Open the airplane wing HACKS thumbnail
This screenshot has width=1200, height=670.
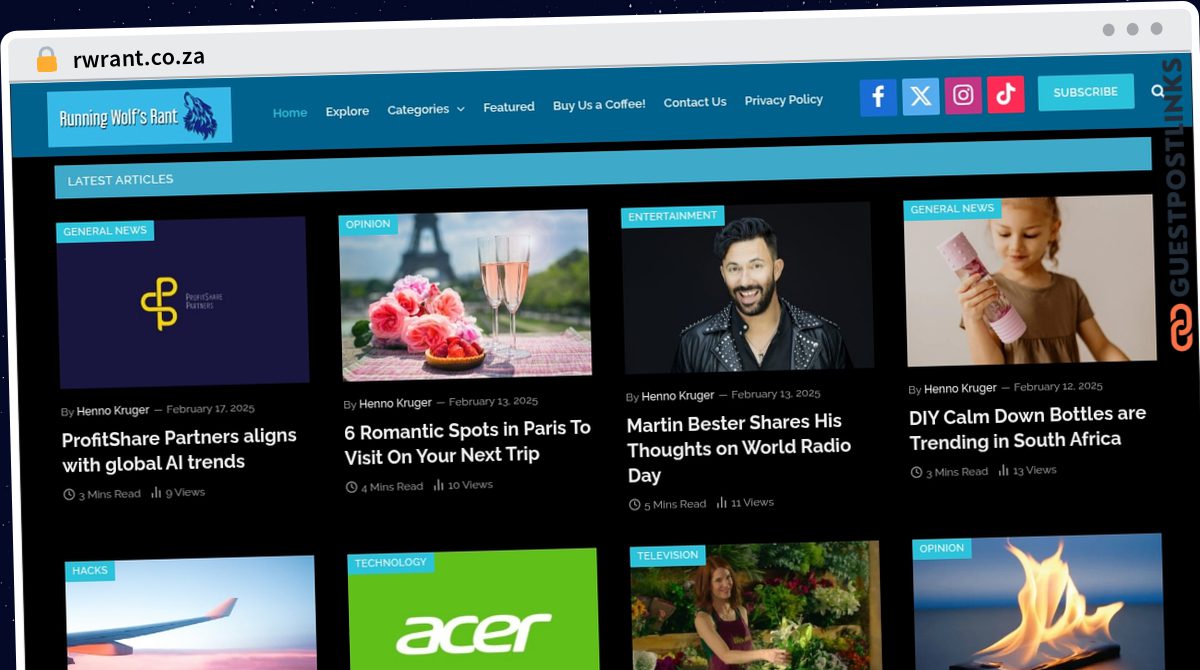coord(191,615)
